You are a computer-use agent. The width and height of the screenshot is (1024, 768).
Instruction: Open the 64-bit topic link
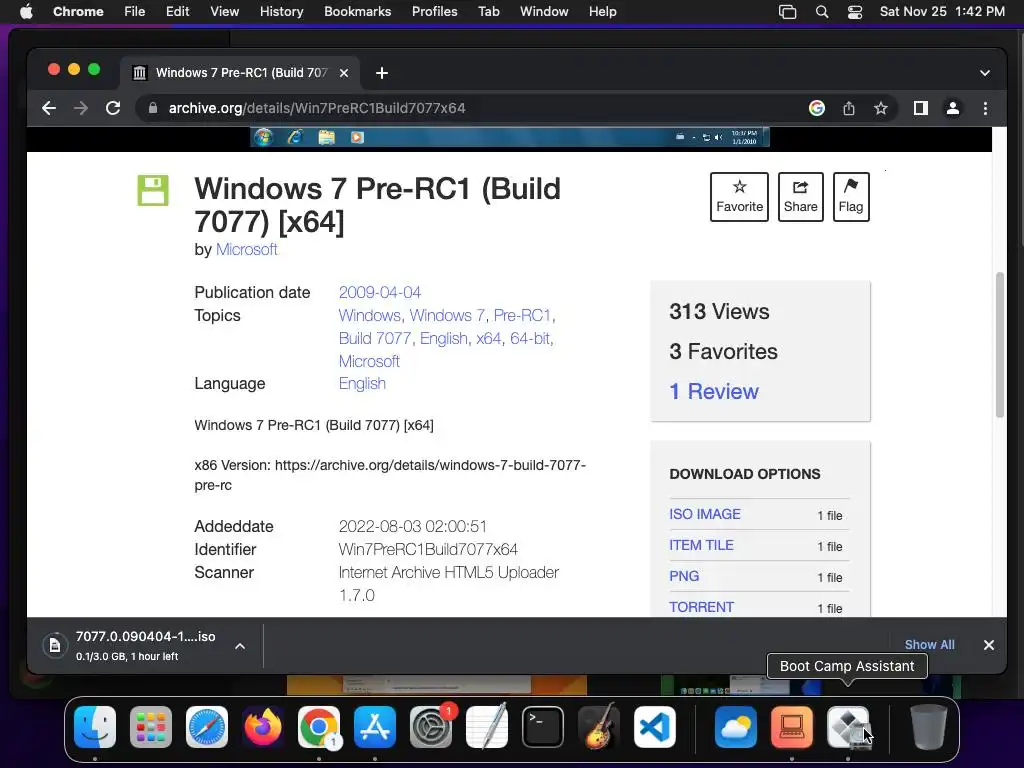coord(530,338)
